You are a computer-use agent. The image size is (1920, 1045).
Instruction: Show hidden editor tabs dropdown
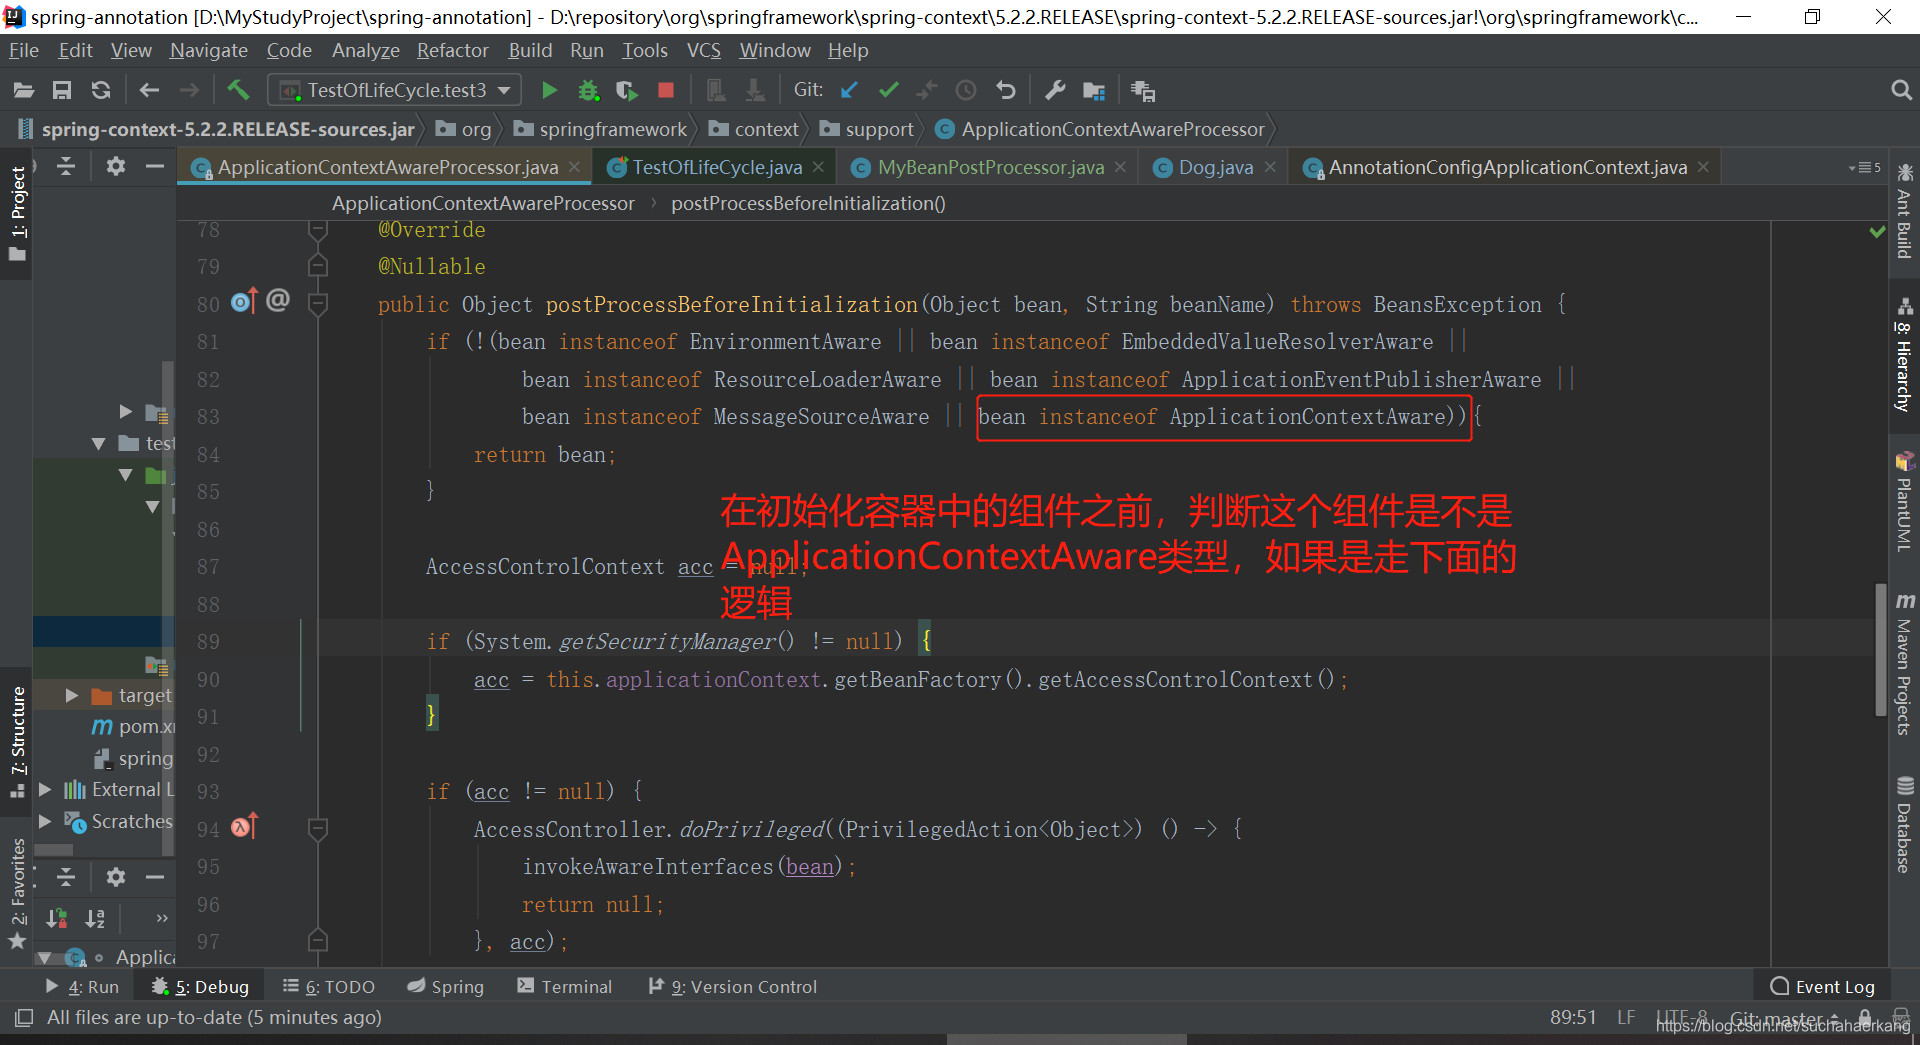[1865, 167]
